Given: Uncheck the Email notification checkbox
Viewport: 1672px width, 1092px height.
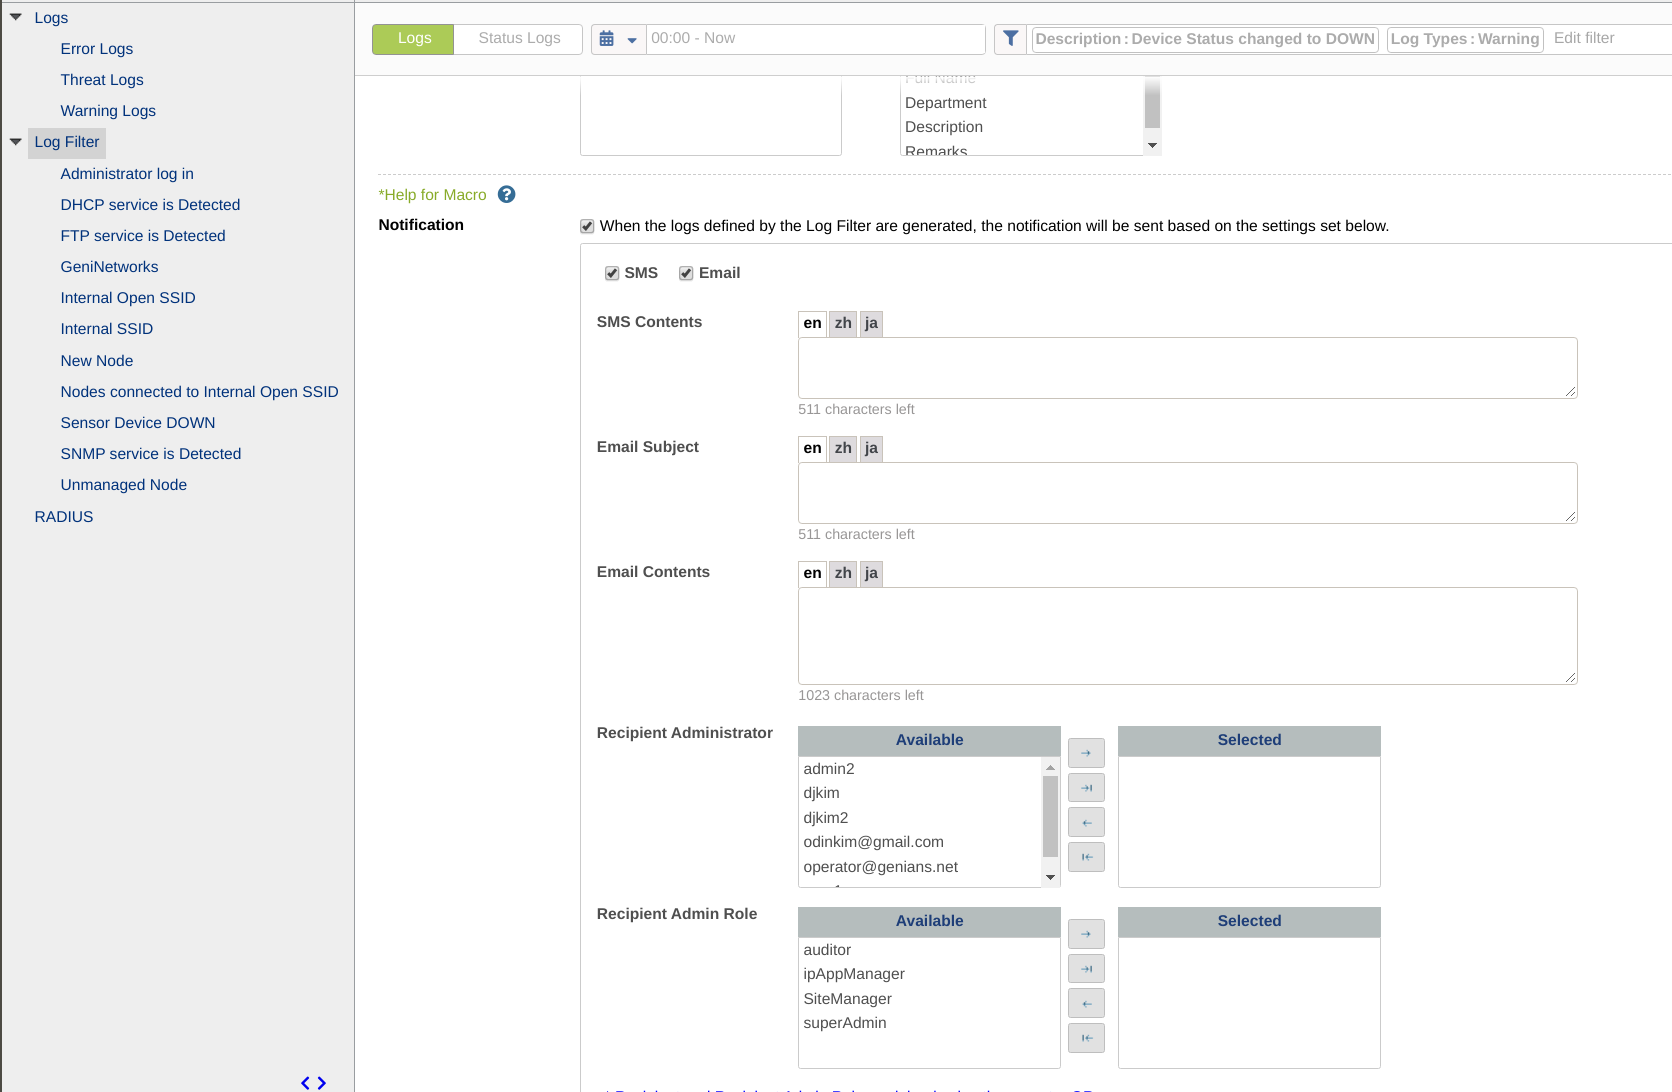Looking at the screenshot, I should (x=686, y=274).
